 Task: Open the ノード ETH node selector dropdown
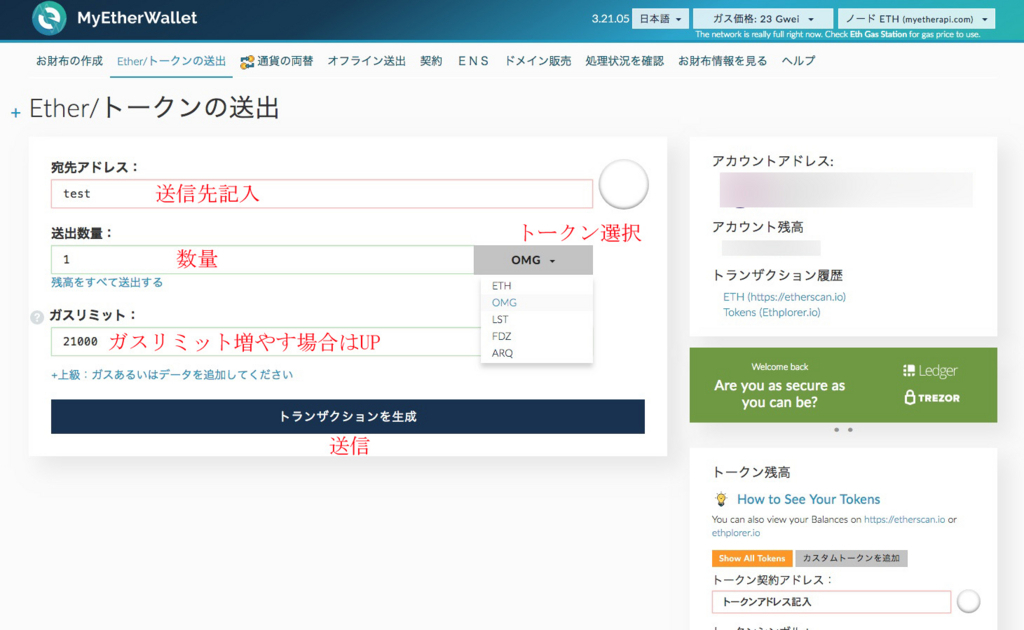(x=916, y=19)
